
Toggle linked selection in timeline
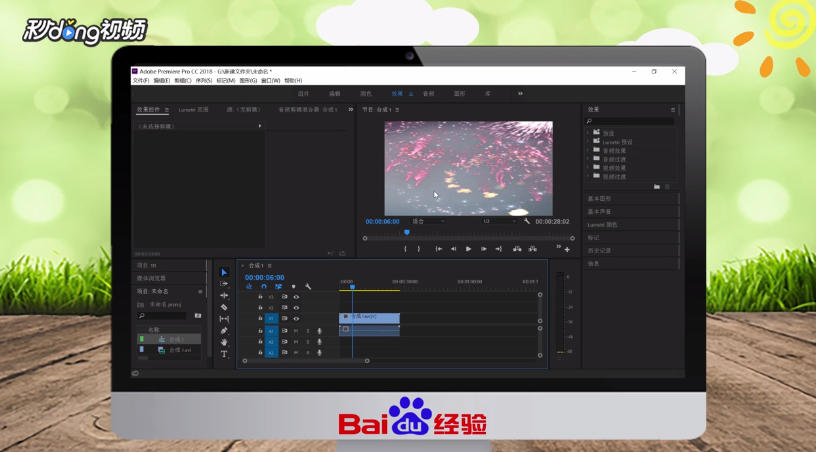click(278, 287)
